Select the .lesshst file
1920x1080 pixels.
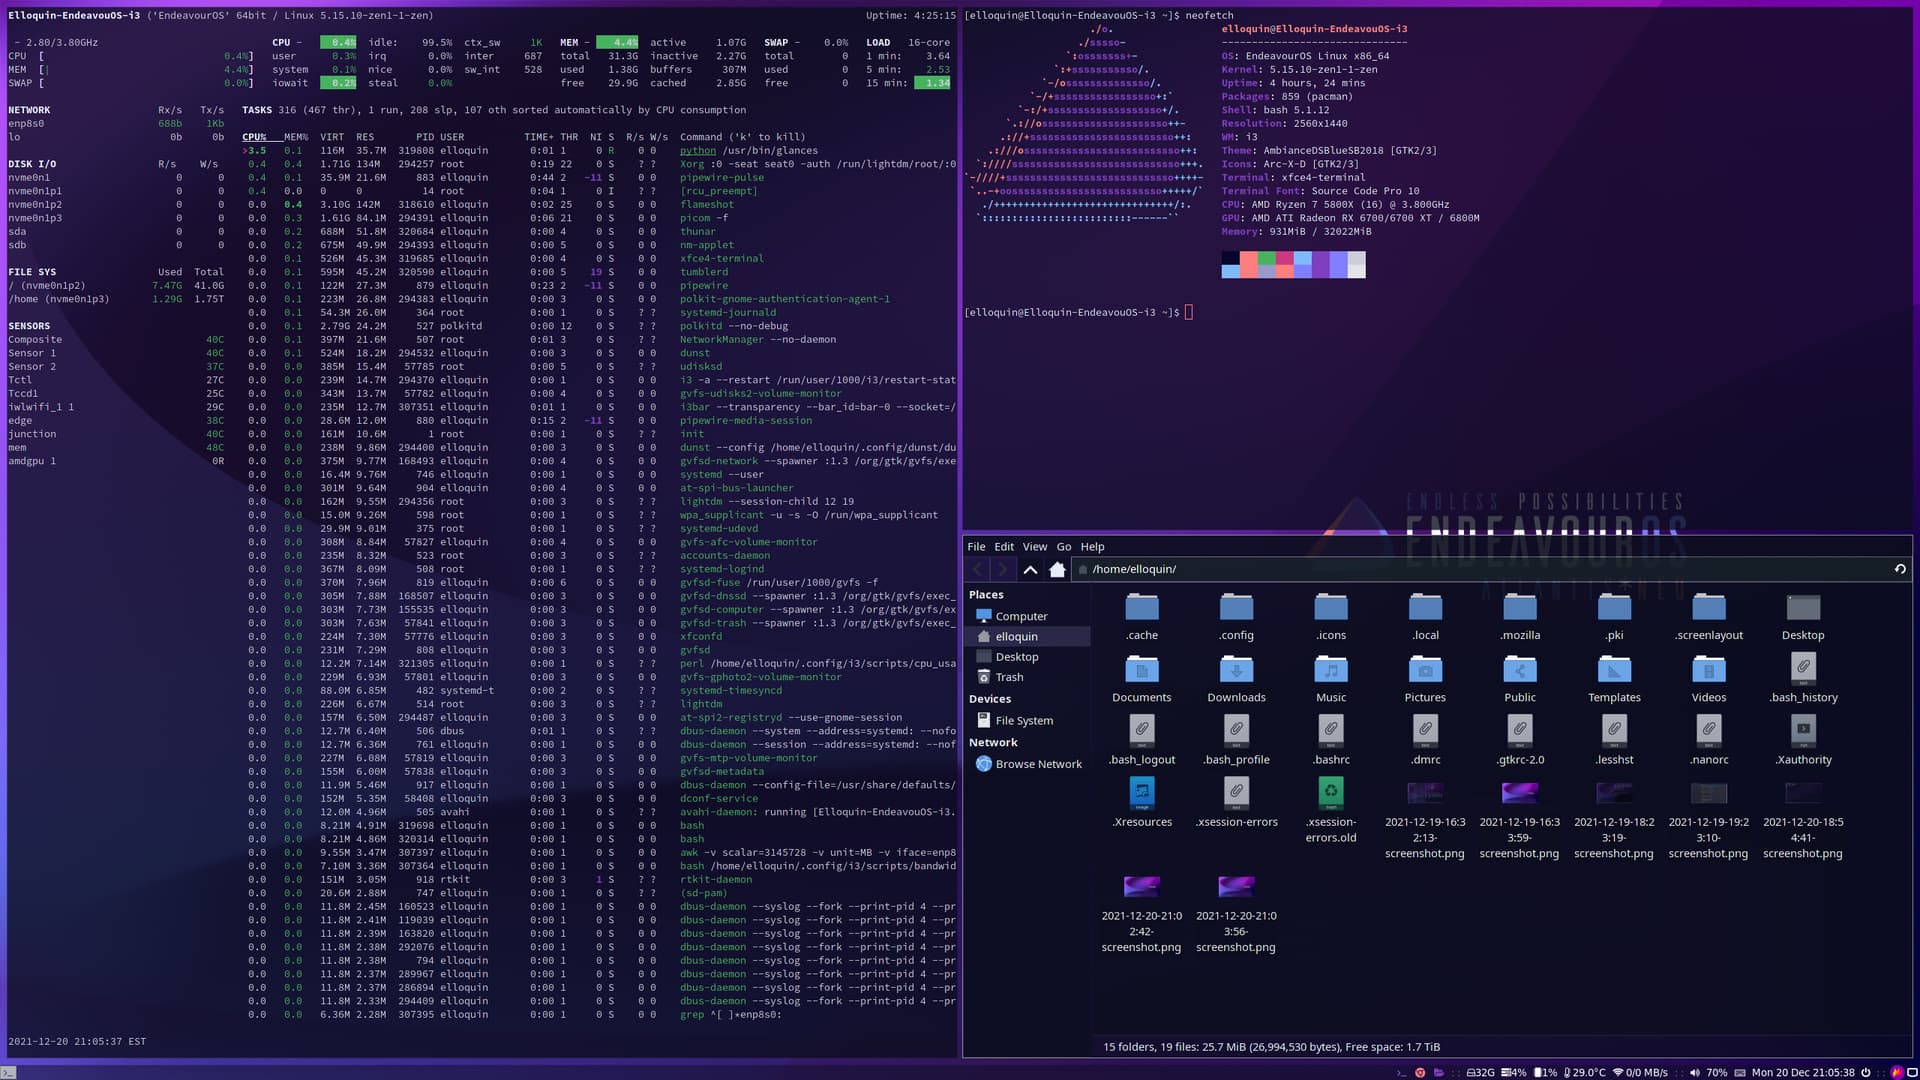(1614, 741)
